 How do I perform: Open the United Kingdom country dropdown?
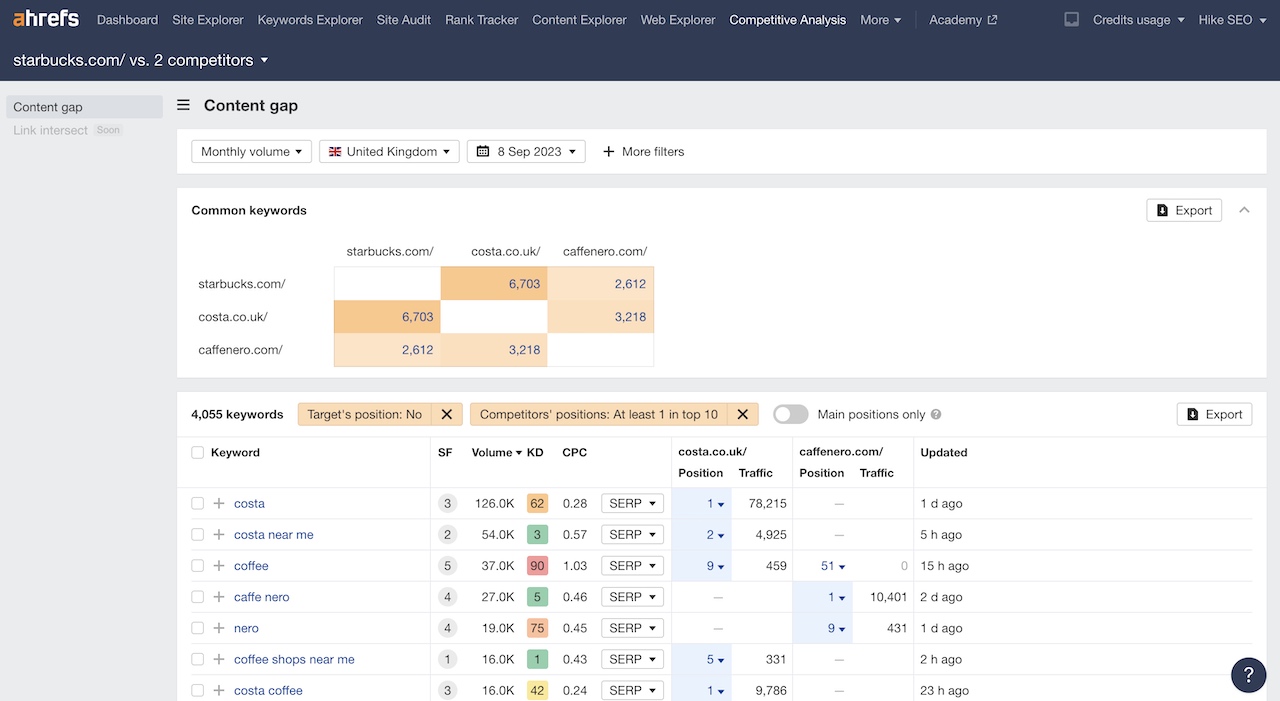coord(389,152)
